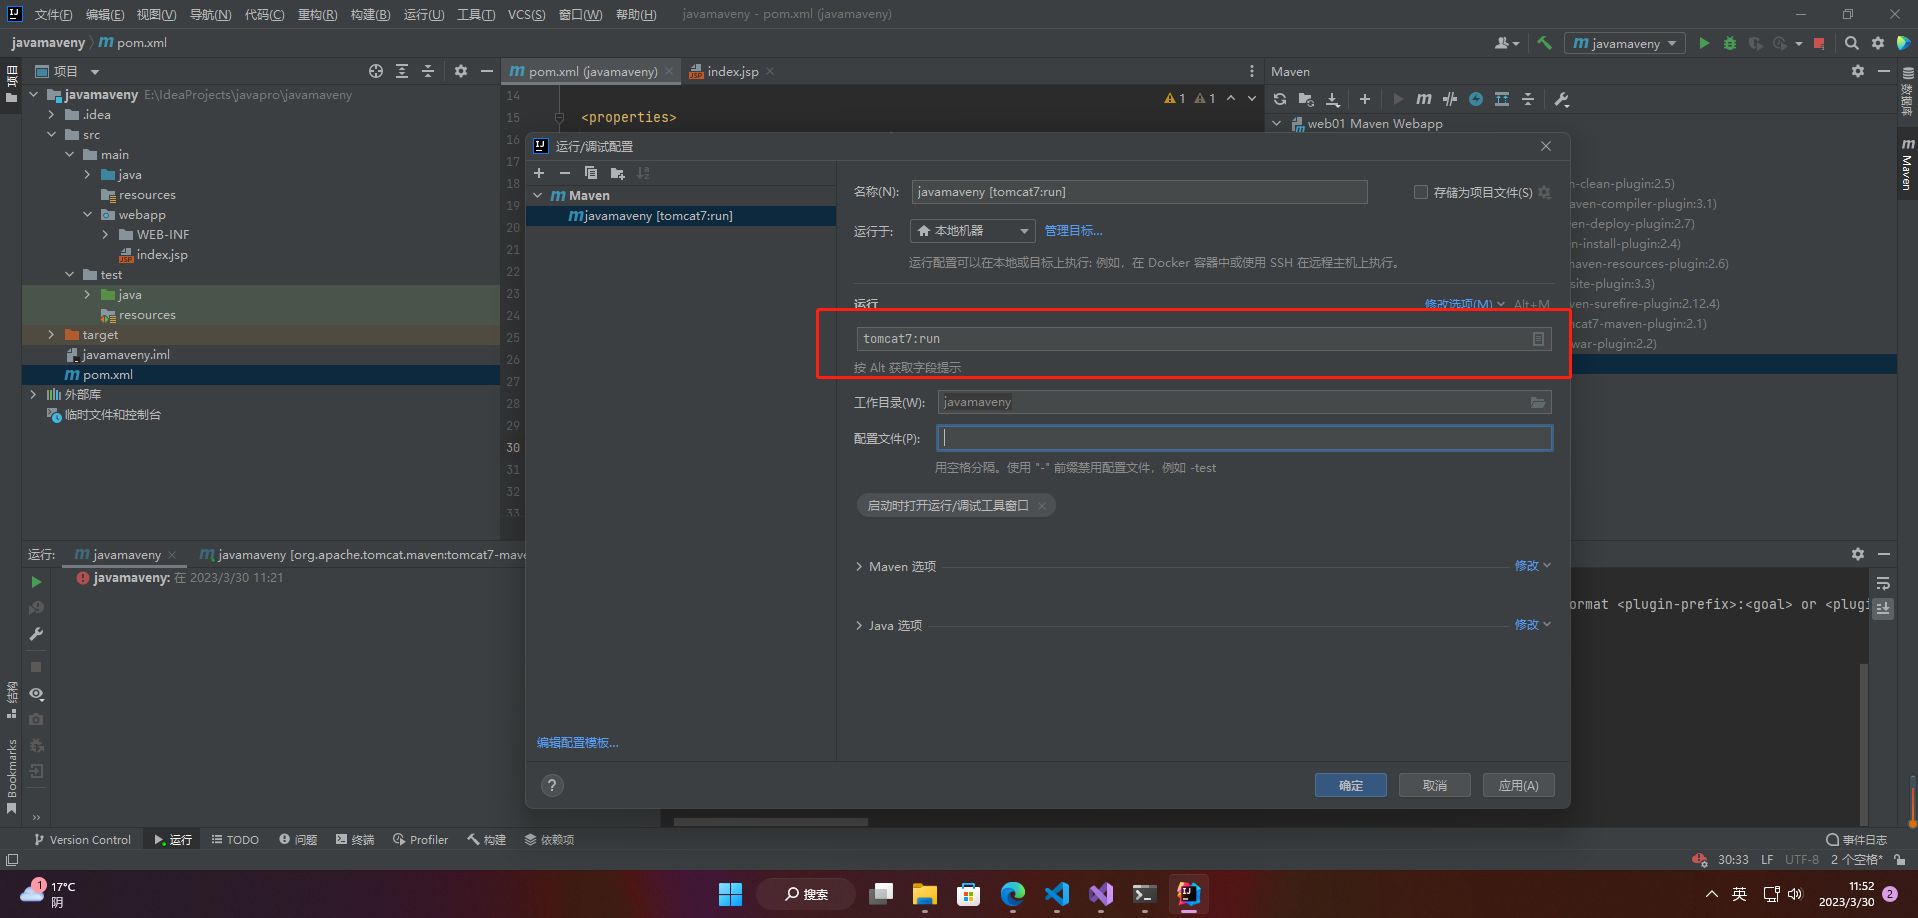Build the project with the hammer icon
This screenshot has width=1918, height=918.
click(x=1544, y=43)
